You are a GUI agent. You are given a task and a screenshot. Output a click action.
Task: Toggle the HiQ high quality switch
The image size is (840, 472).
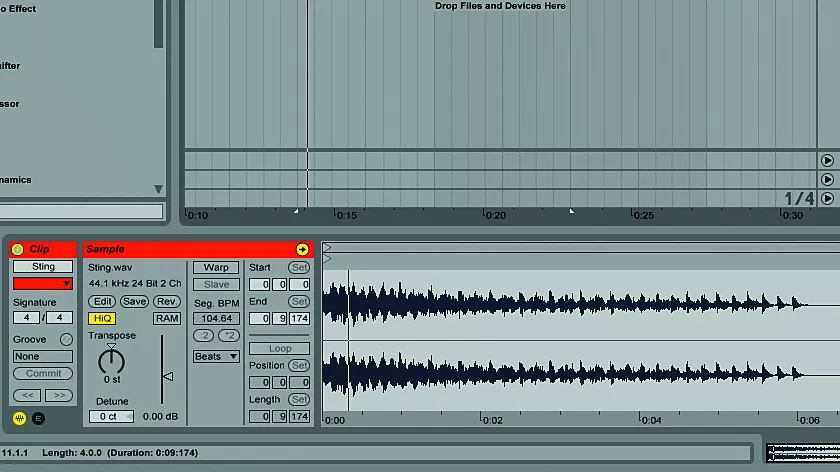102,318
